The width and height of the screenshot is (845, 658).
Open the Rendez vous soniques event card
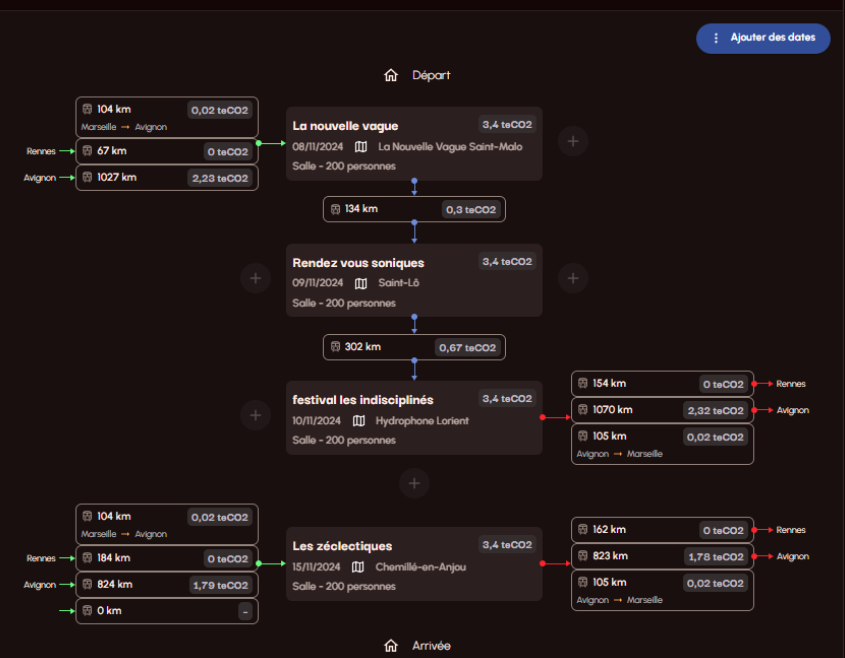point(414,280)
